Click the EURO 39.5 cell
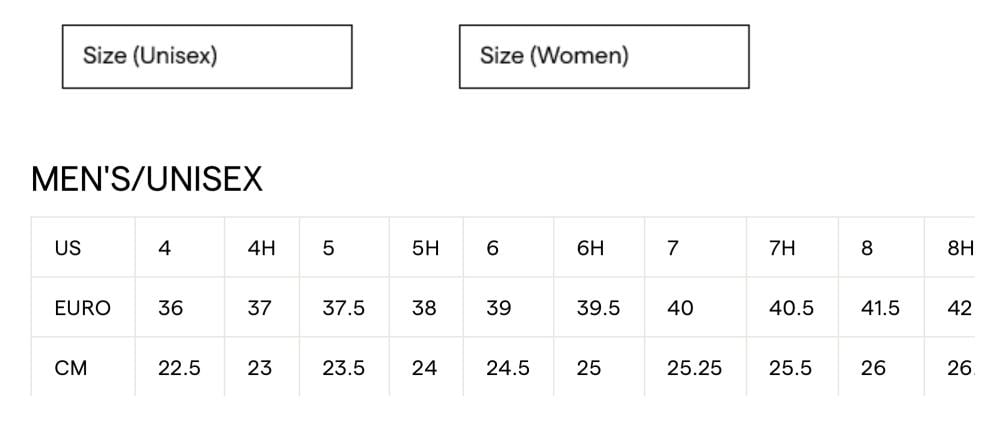Screen dimensions: 1000x429 tap(598, 308)
